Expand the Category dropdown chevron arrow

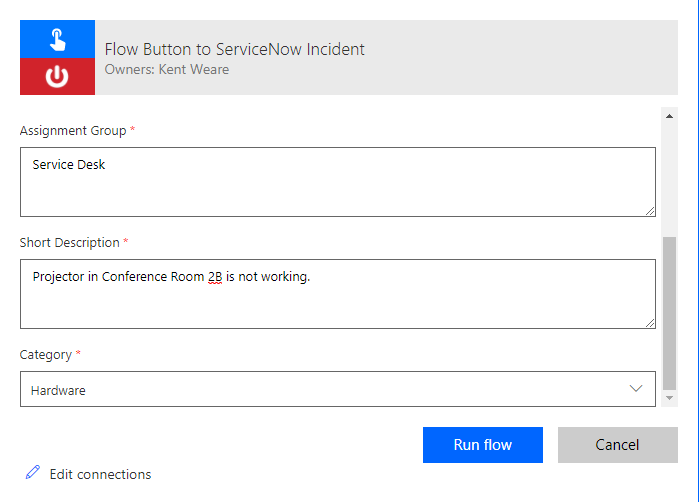[x=635, y=389]
